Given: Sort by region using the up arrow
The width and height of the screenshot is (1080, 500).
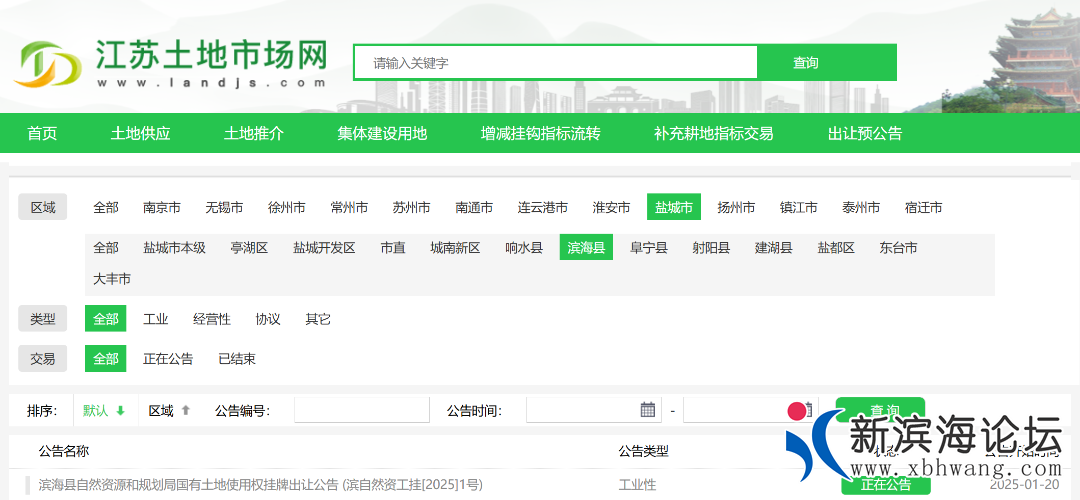Looking at the screenshot, I should click(185, 411).
